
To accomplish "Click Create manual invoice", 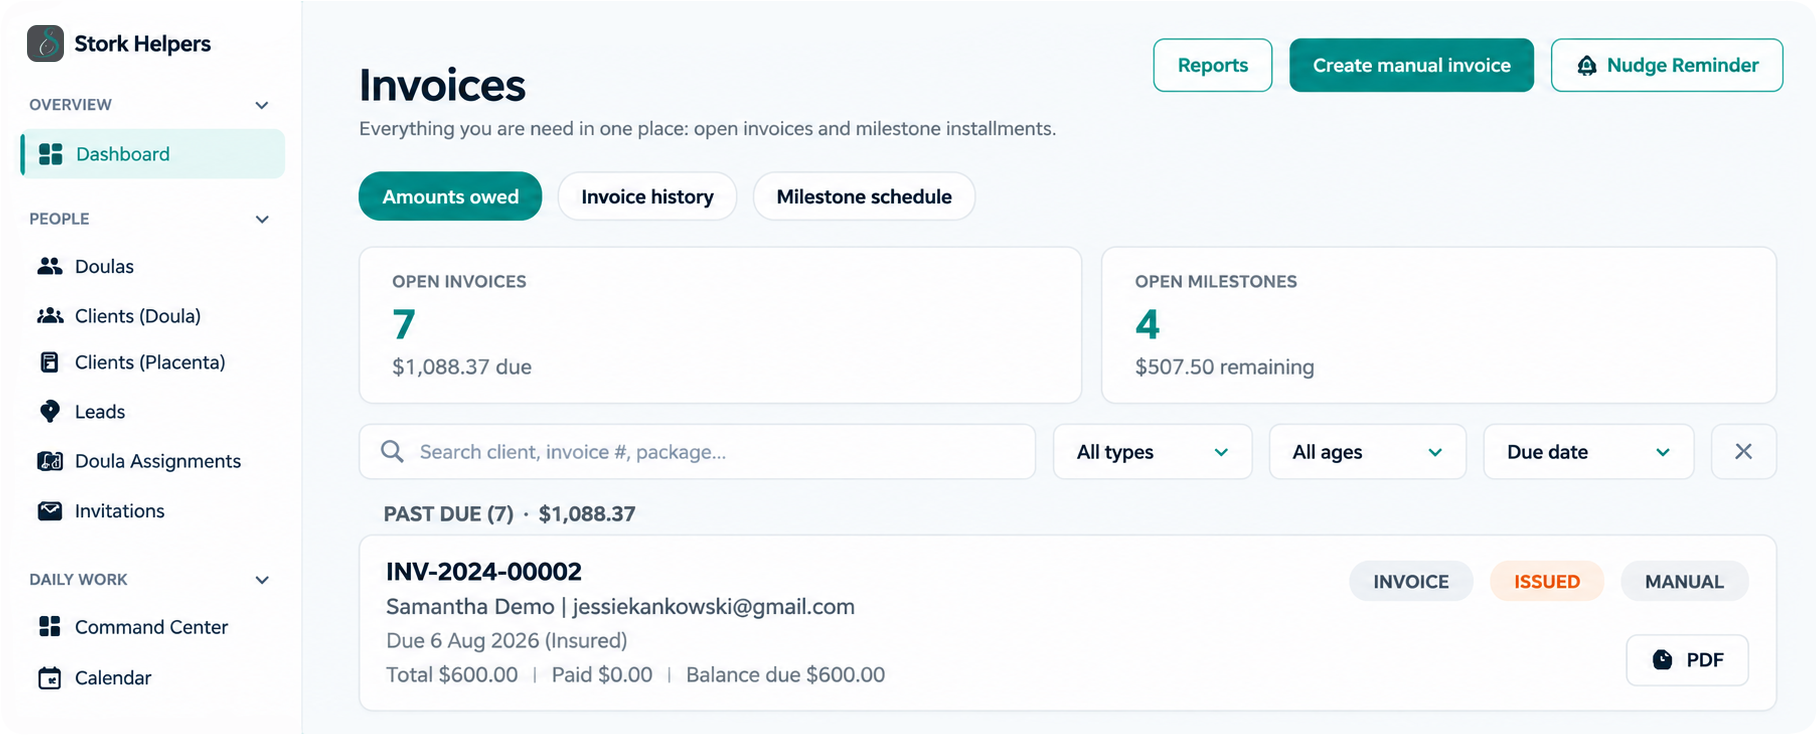I will [x=1412, y=65].
